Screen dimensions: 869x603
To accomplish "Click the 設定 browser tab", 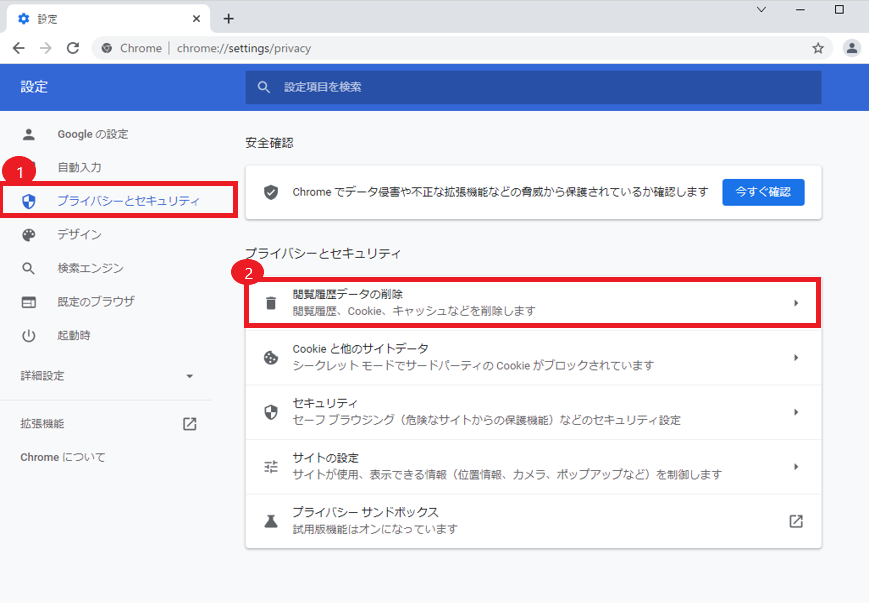I will tap(109, 19).
